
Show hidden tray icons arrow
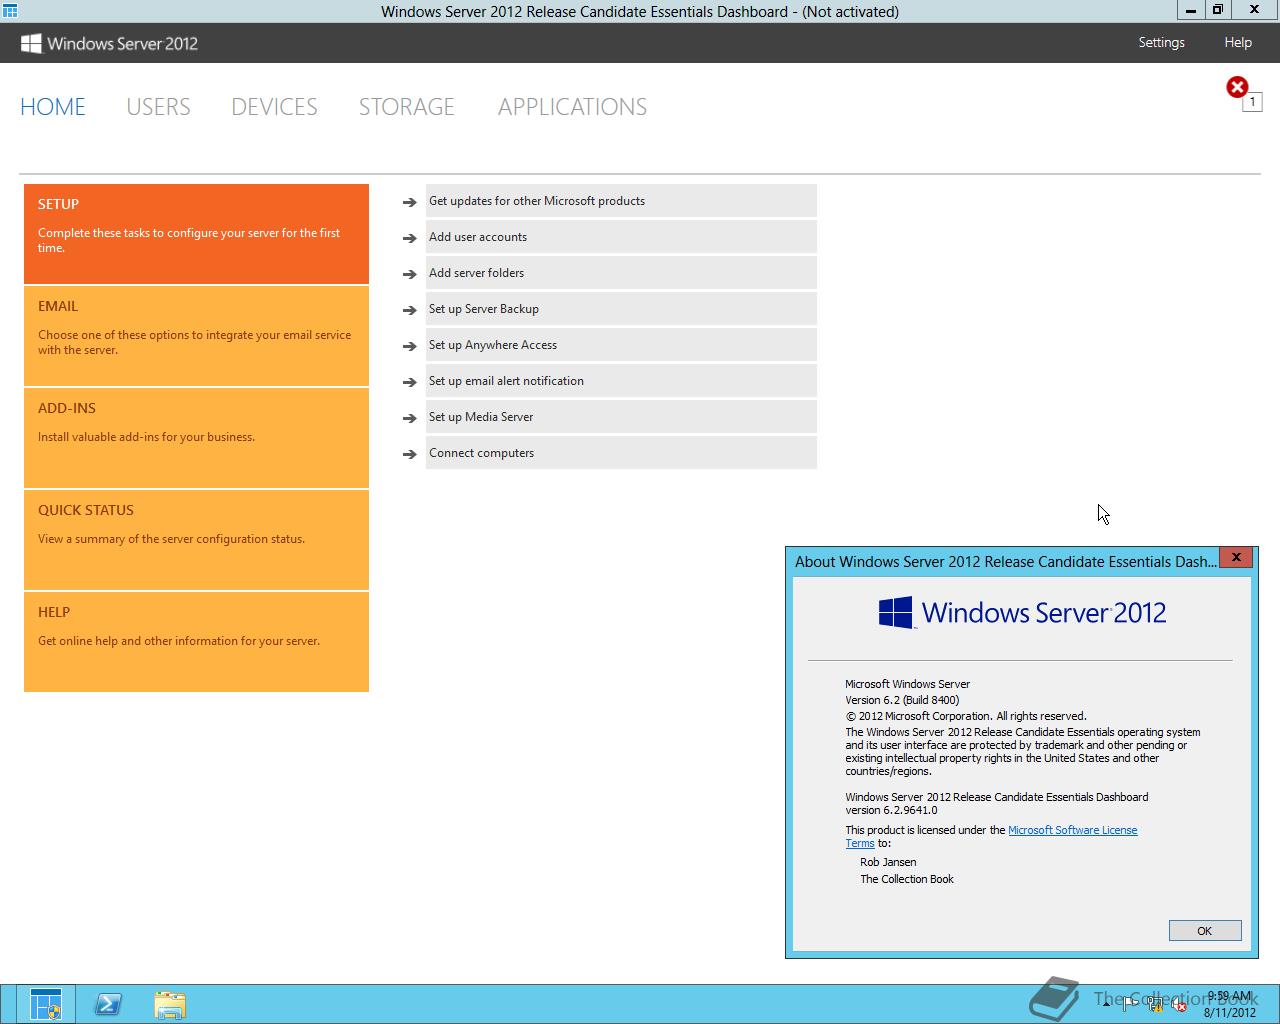(1107, 1004)
